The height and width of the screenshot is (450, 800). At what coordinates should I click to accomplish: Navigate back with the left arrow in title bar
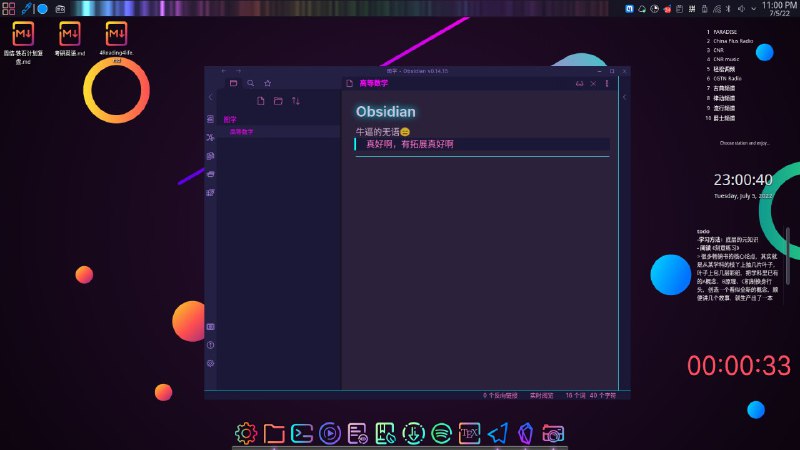[x=223, y=71]
